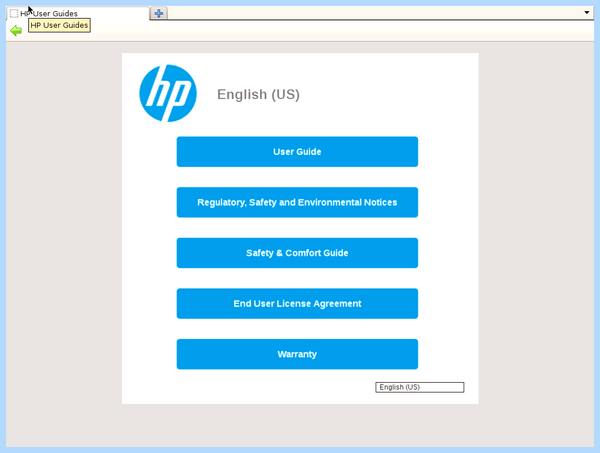Click the English (US) heading text

tap(258, 95)
